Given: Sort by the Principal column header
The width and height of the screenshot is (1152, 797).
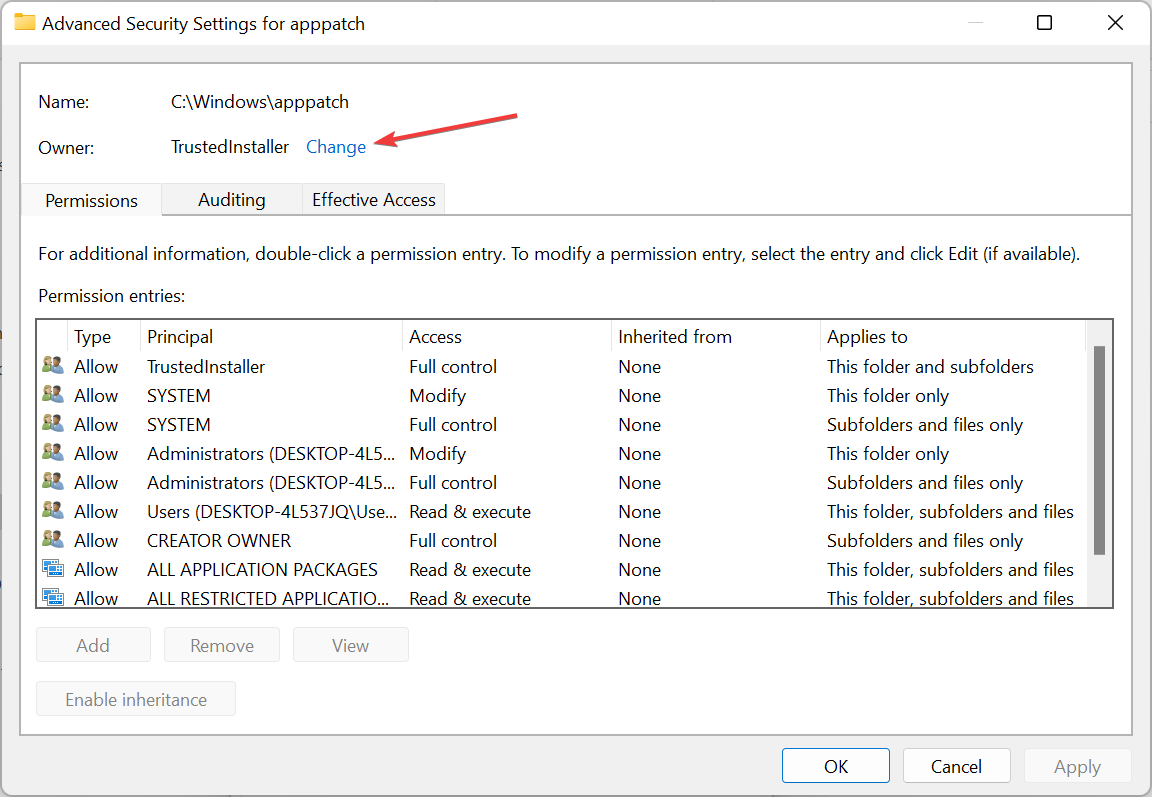Looking at the screenshot, I should point(271,336).
